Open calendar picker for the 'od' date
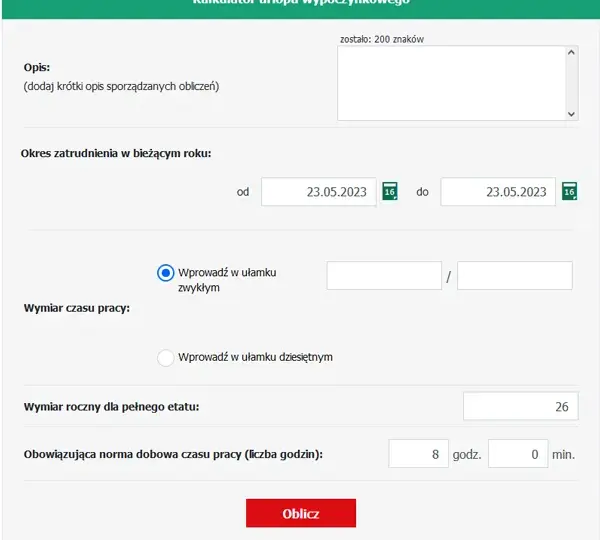The width and height of the screenshot is (600, 540). (x=390, y=191)
